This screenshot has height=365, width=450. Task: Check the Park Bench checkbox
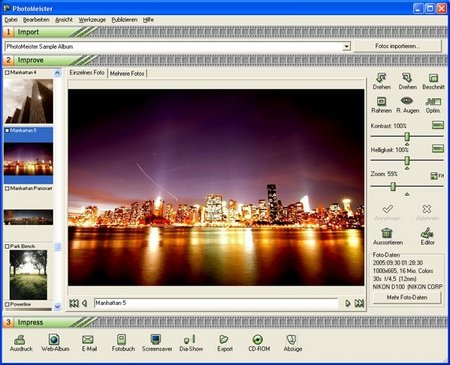coord(7,246)
